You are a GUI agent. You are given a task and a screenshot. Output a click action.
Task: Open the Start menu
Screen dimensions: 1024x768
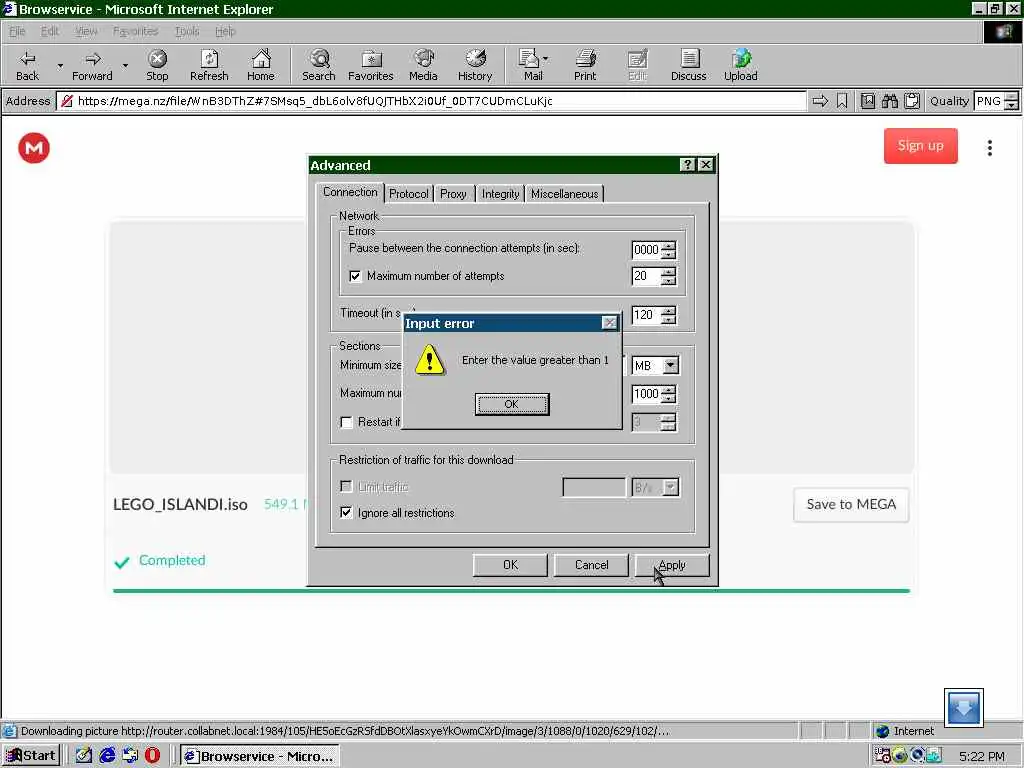tap(31, 756)
